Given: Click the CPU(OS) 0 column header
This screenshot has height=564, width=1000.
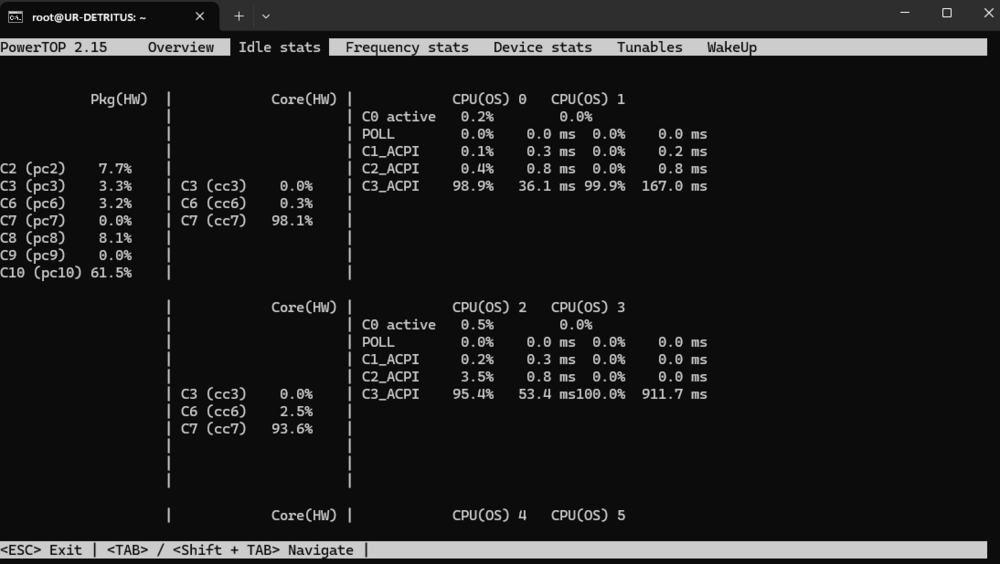Looking at the screenshot, I should (489, 100).
